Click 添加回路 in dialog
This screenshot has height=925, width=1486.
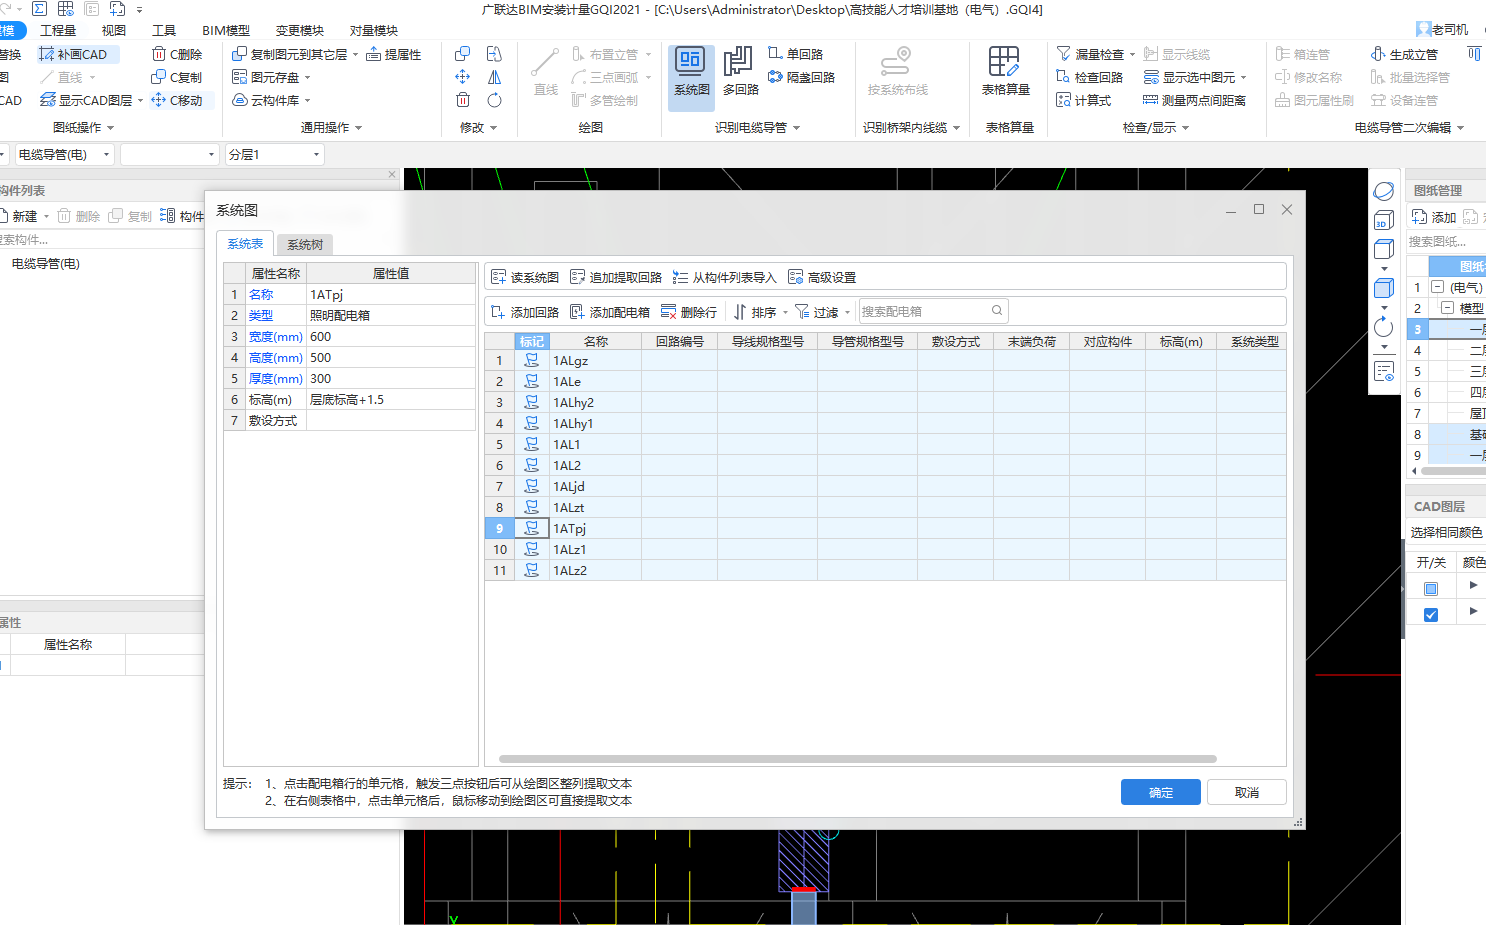click(525, 312)
